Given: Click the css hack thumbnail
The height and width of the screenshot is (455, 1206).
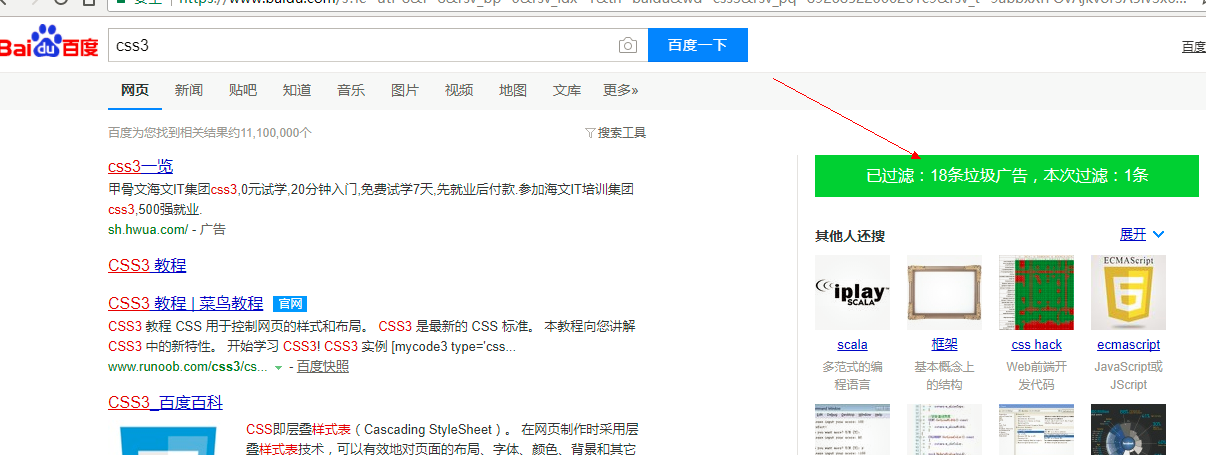Looking at the screenshot, I should tap(1036, 292).
